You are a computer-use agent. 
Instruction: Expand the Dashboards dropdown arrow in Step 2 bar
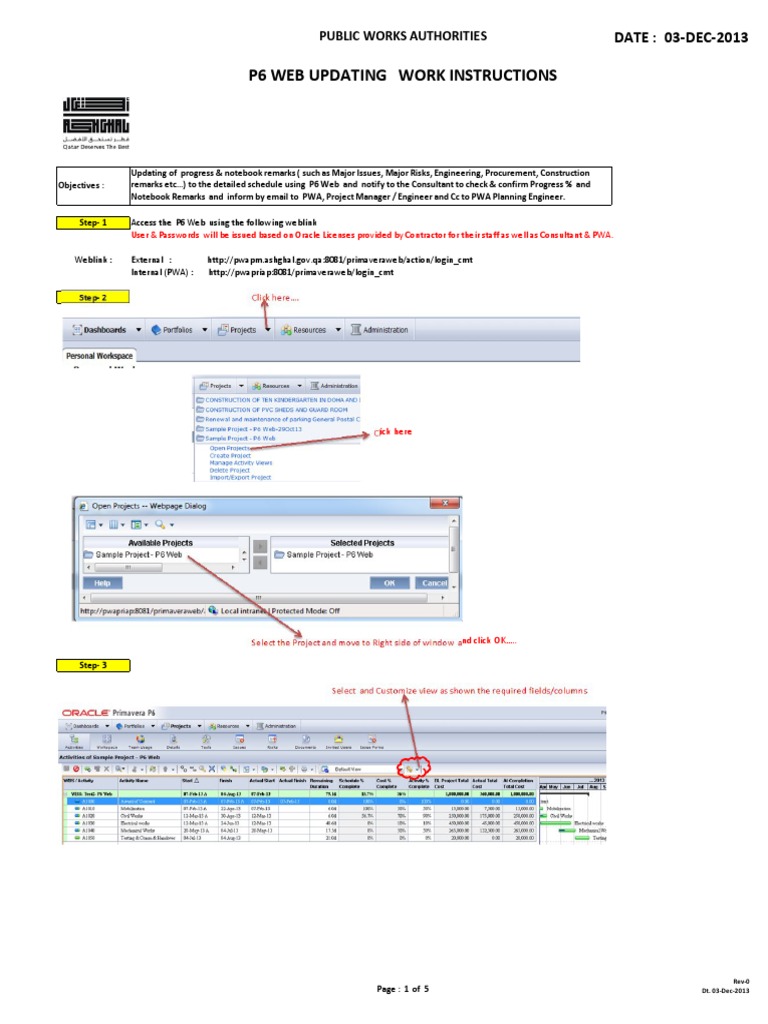click(x=138, y=330)
